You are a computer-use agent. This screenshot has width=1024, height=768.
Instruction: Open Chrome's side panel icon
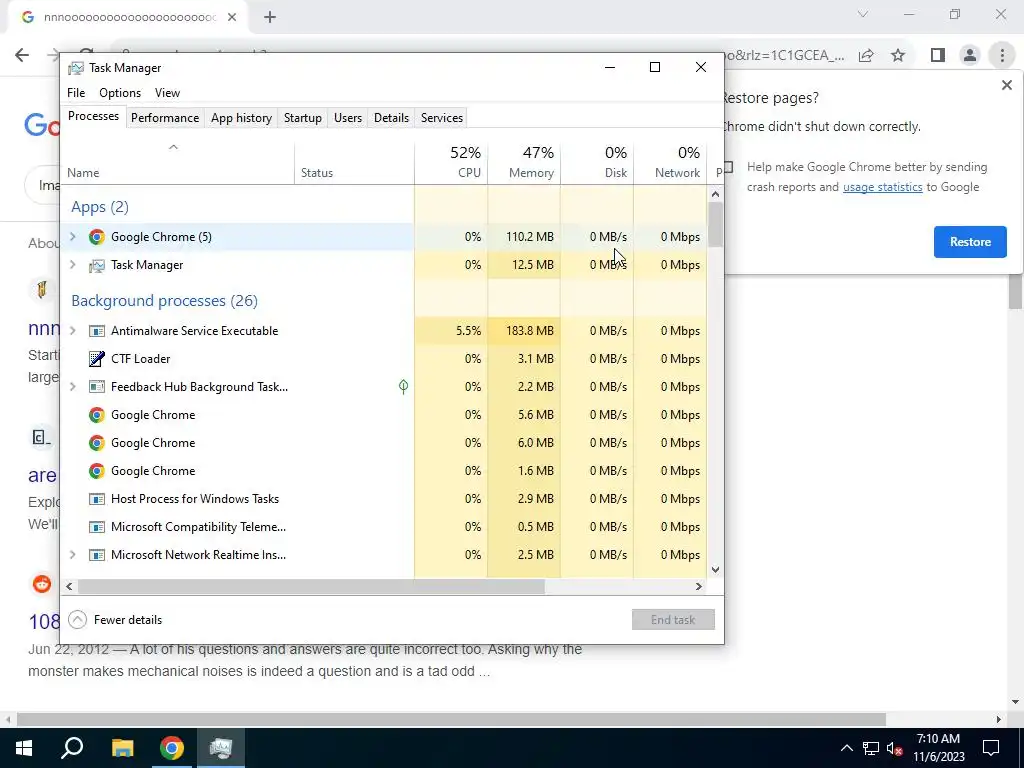coord(938,56)
